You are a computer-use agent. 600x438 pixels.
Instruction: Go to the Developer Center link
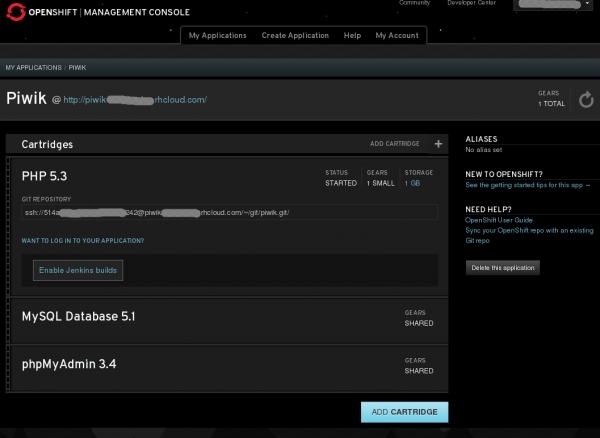click(471, 3)
